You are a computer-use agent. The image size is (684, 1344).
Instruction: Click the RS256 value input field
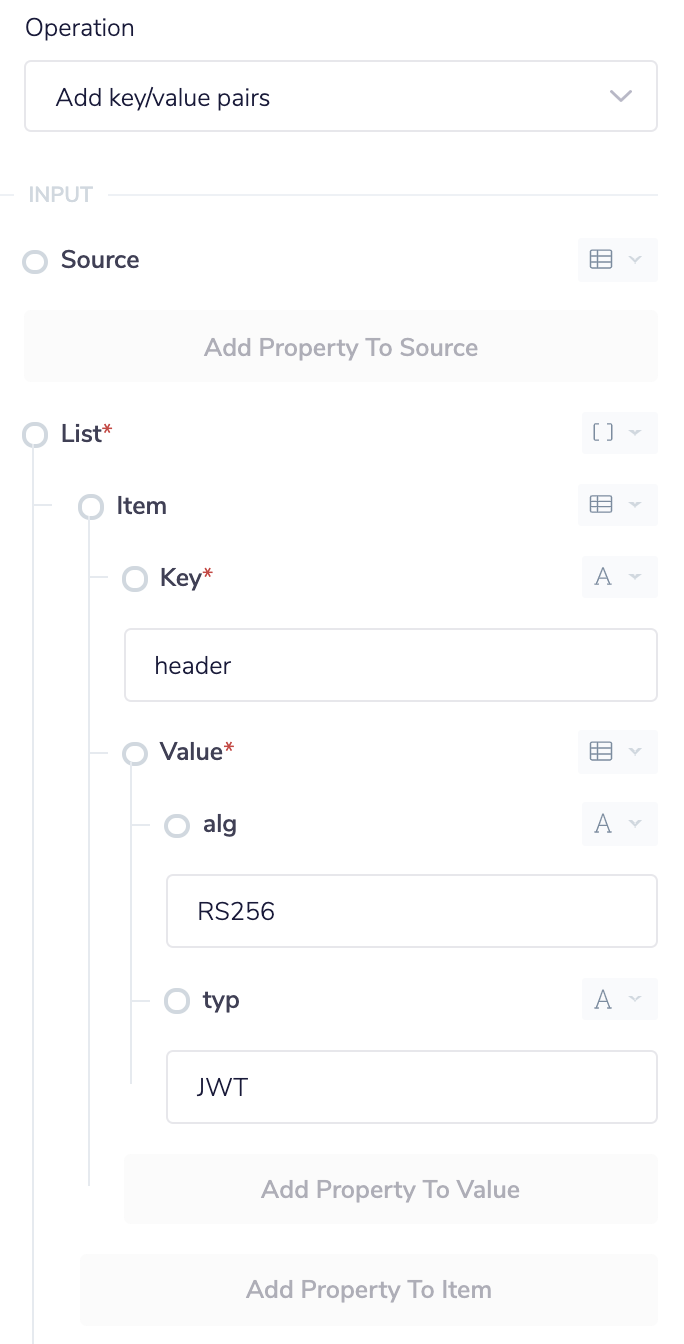[411, 911]
